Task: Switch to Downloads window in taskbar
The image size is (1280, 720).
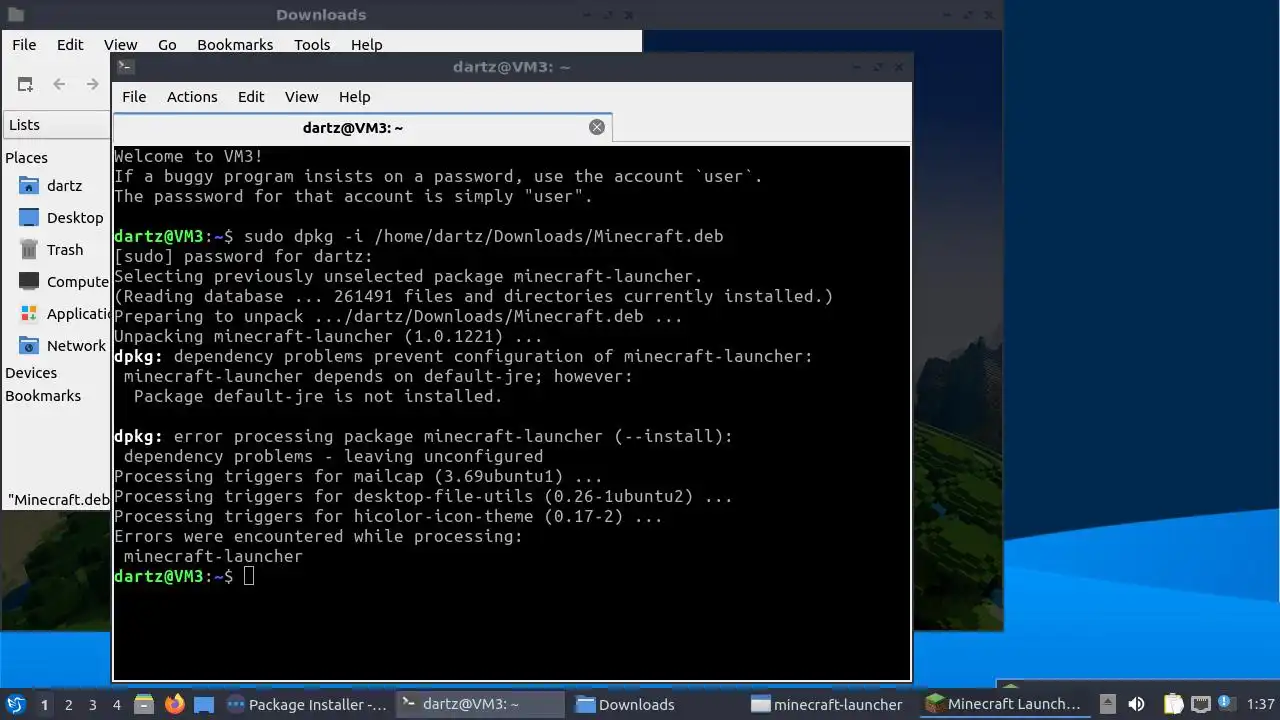Action: (x=656, y=704)
